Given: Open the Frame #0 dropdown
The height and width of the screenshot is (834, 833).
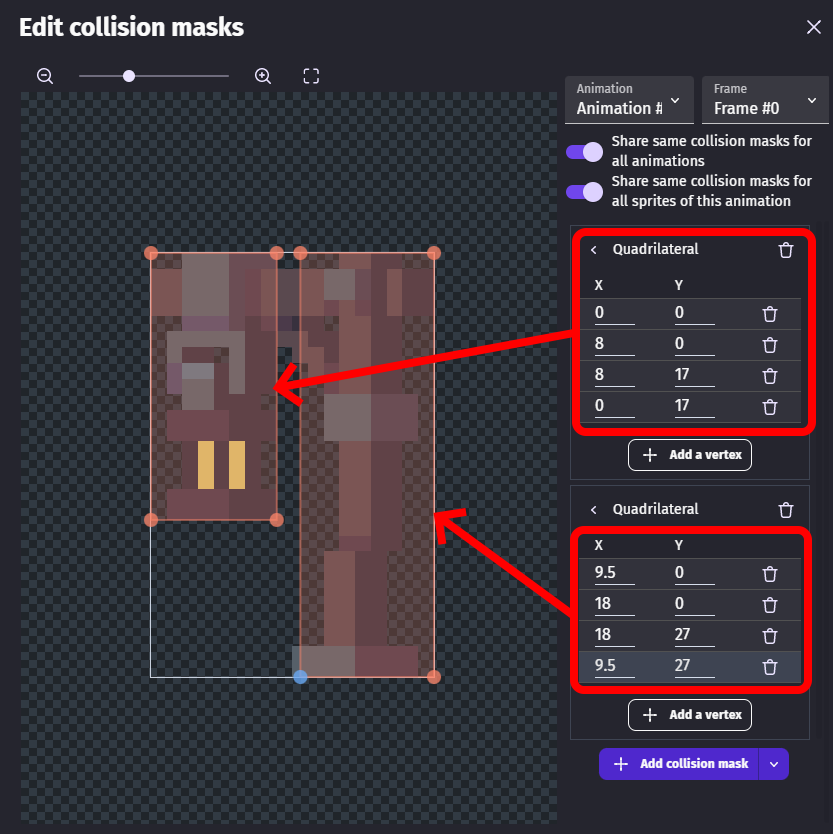Looking at the screenshot, I should pos(765,101).
